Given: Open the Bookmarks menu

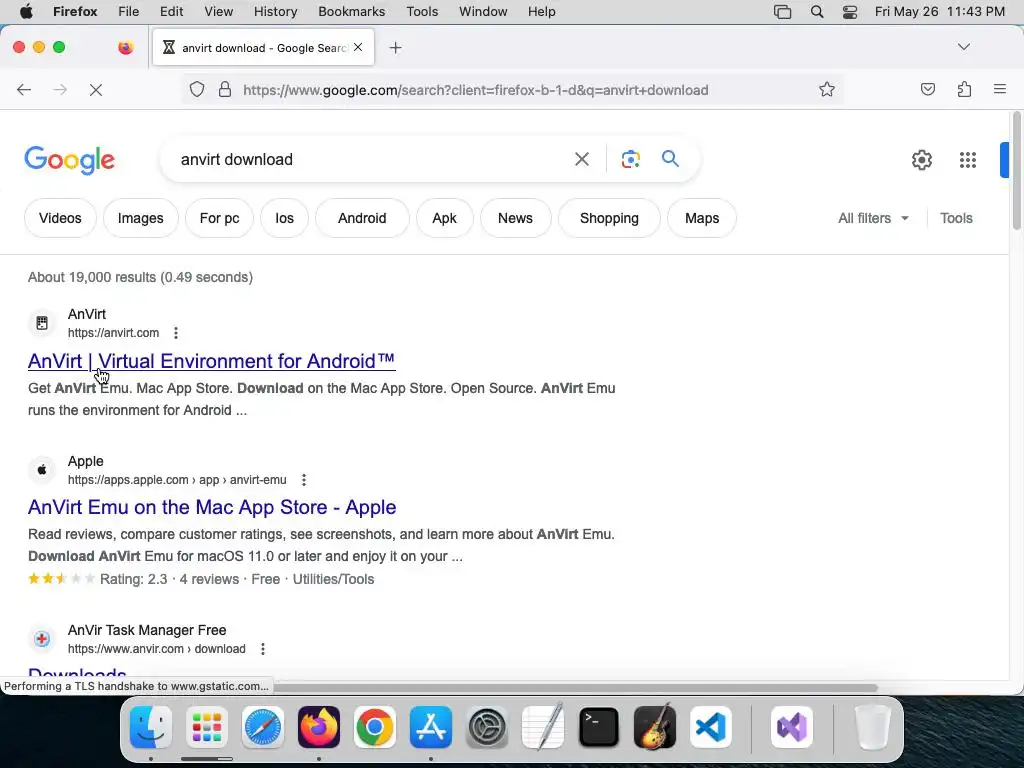Looking at the screenshot, I should point(351,12).
